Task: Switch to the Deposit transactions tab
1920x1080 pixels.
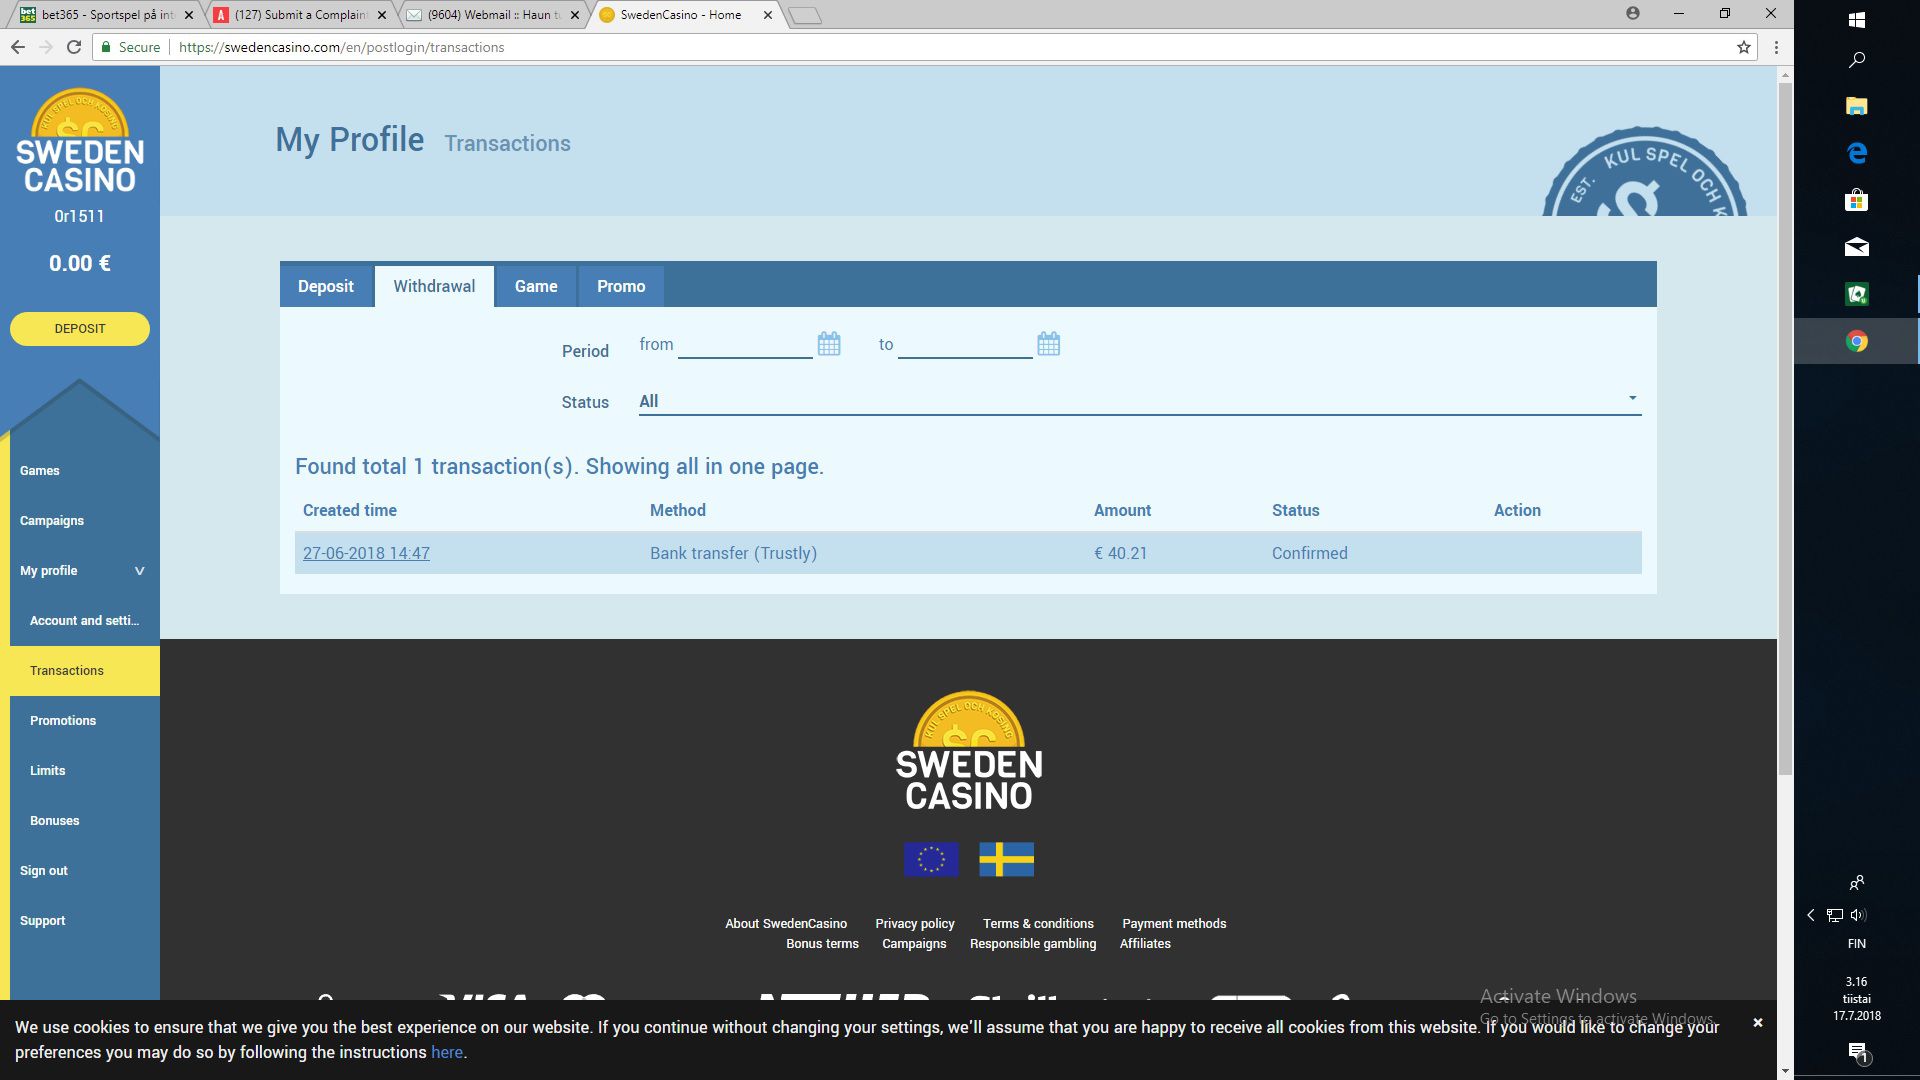Action: 326,286
